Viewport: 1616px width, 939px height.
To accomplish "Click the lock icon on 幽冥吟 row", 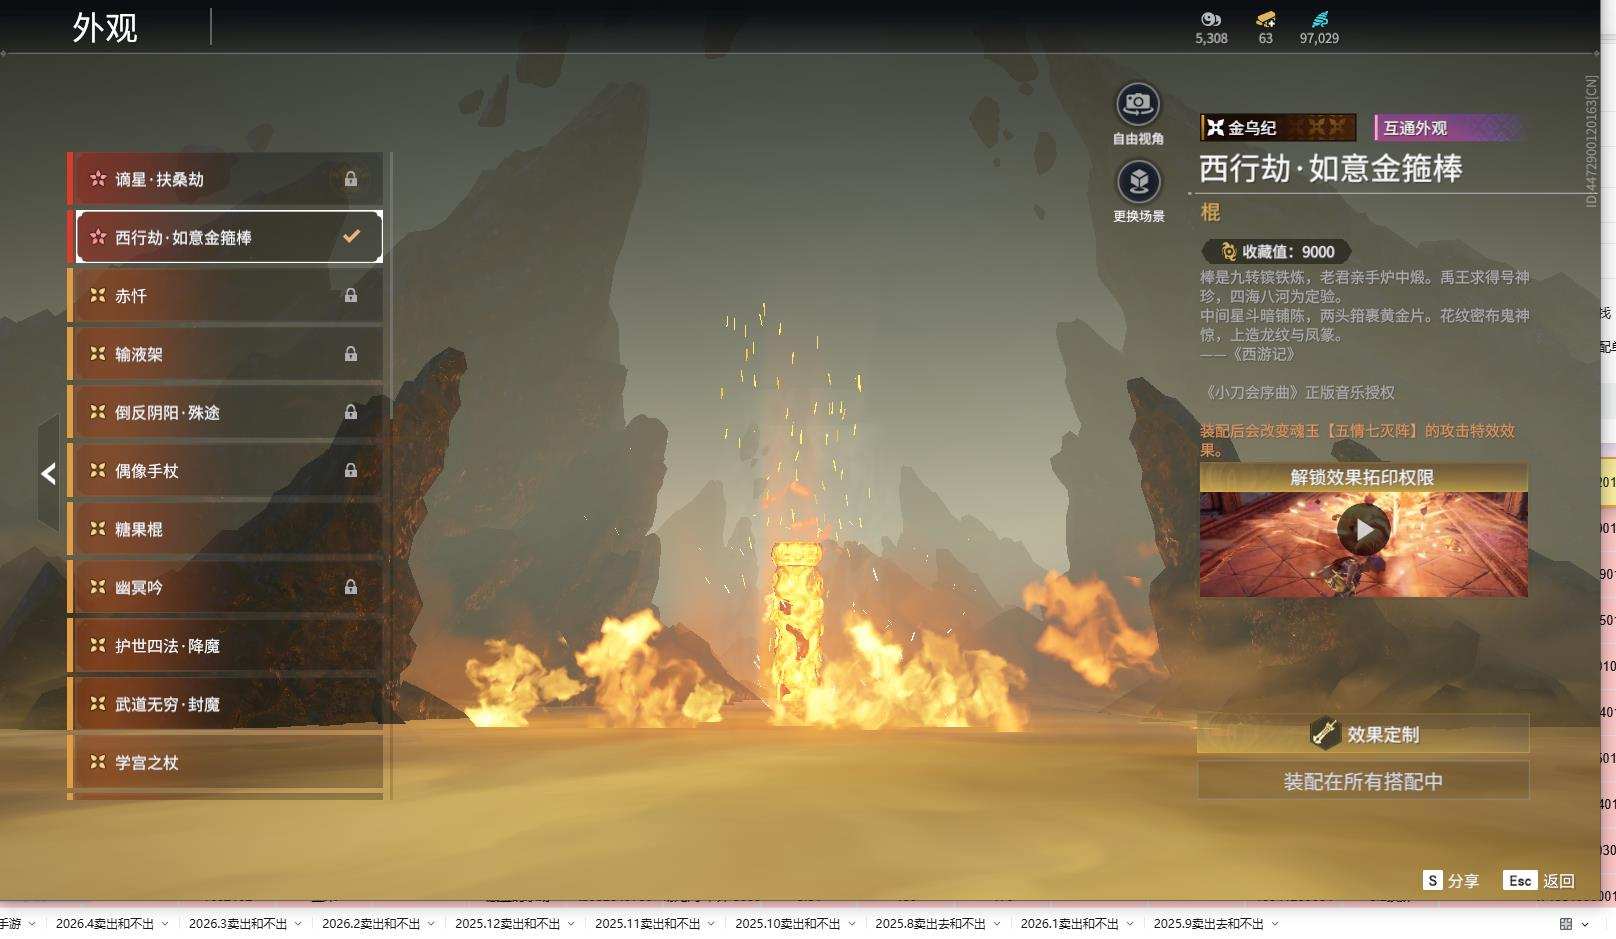I will click(351, 588).
